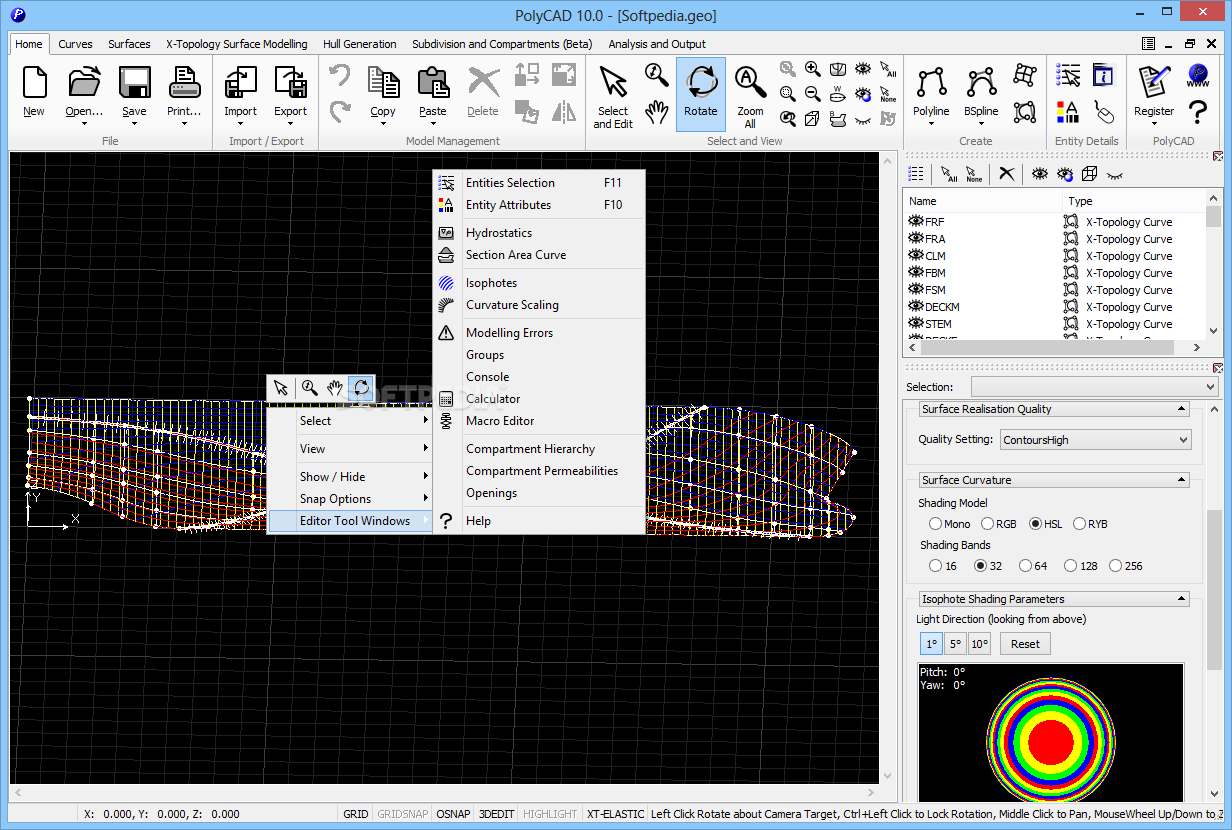Click the Register document icon
Screen dimensions: 1232x830
point(1154,83)
